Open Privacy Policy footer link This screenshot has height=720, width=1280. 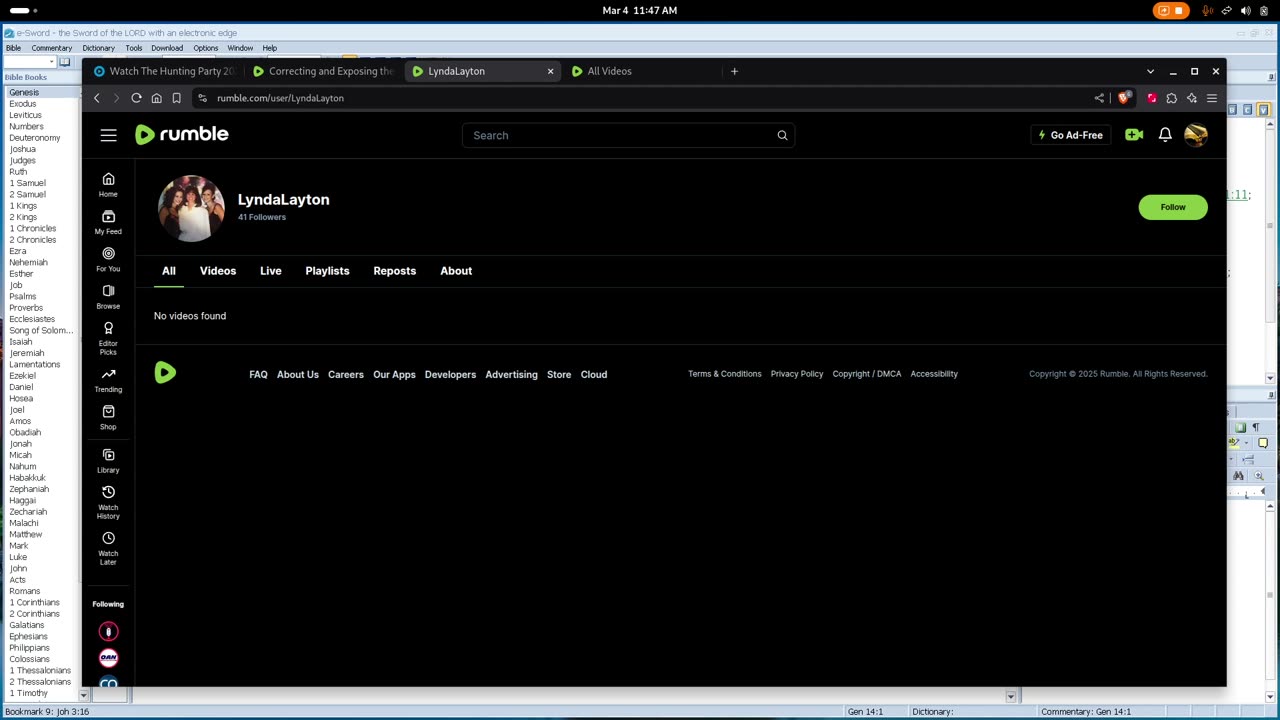coord(797,374)
